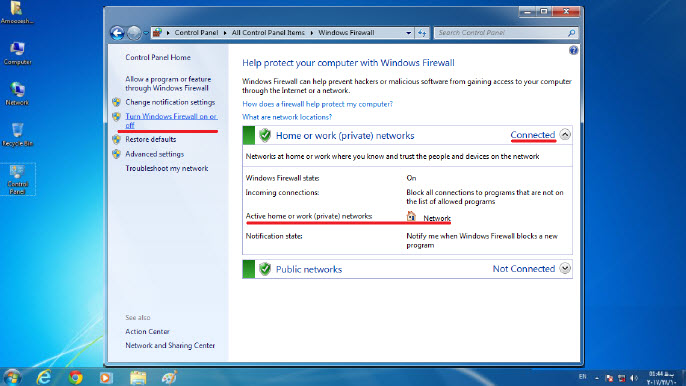Click the Back navigation arrow
686x386 pixels.
pos(117,33)
